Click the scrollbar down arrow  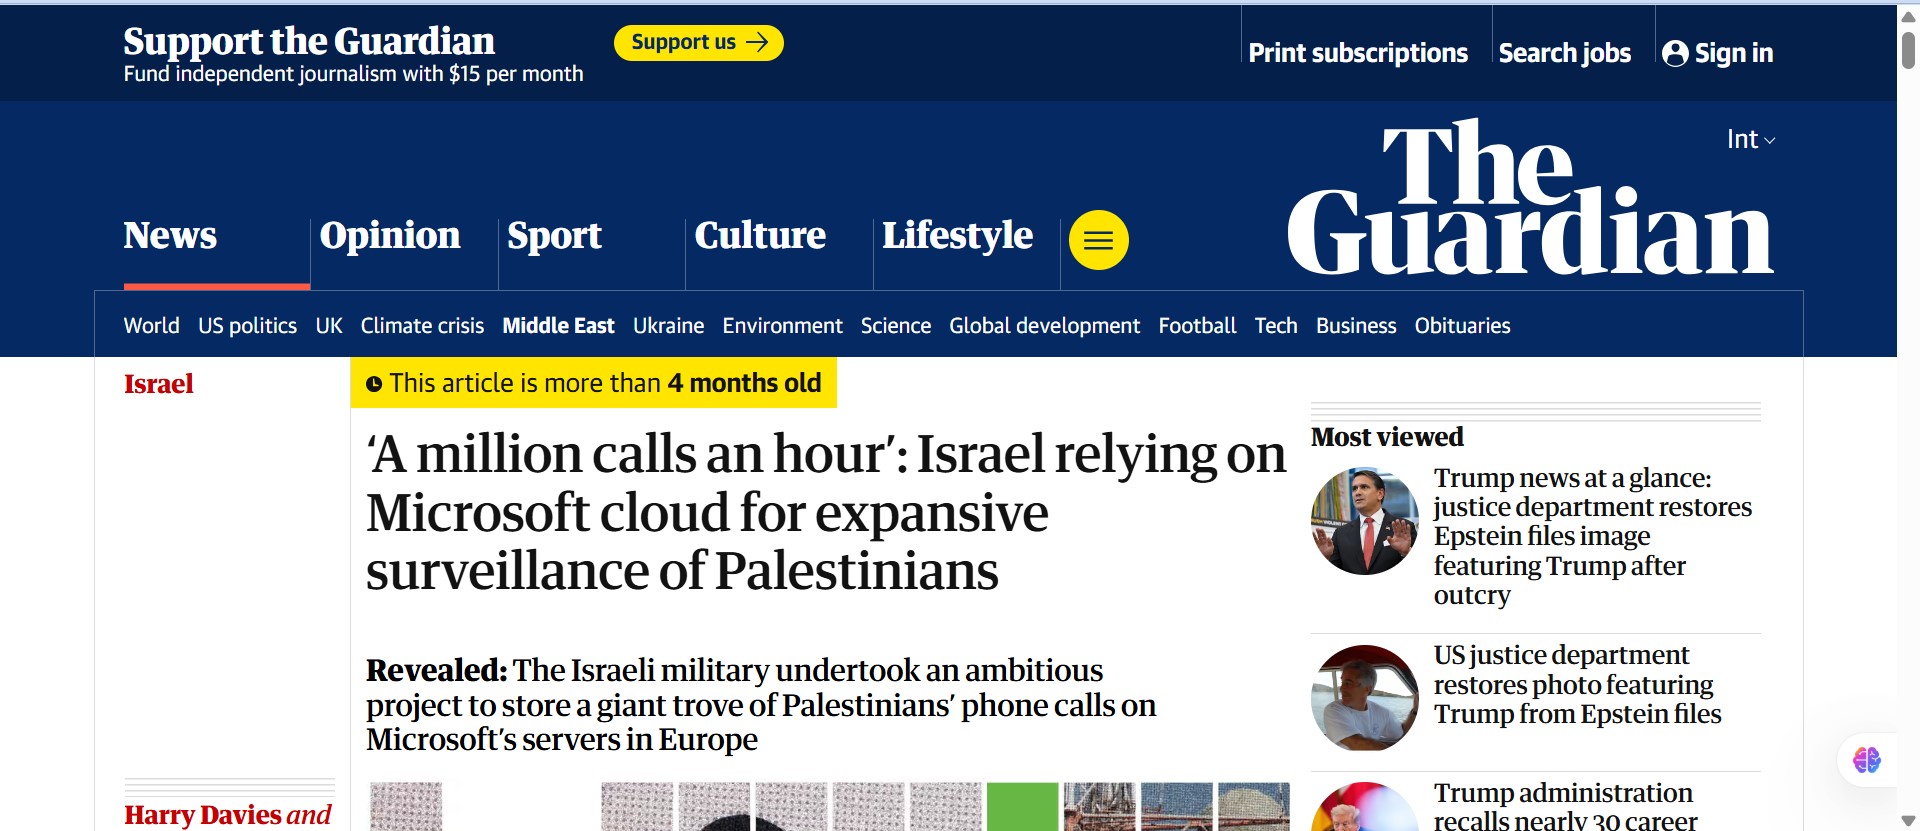click(1908, 821)
